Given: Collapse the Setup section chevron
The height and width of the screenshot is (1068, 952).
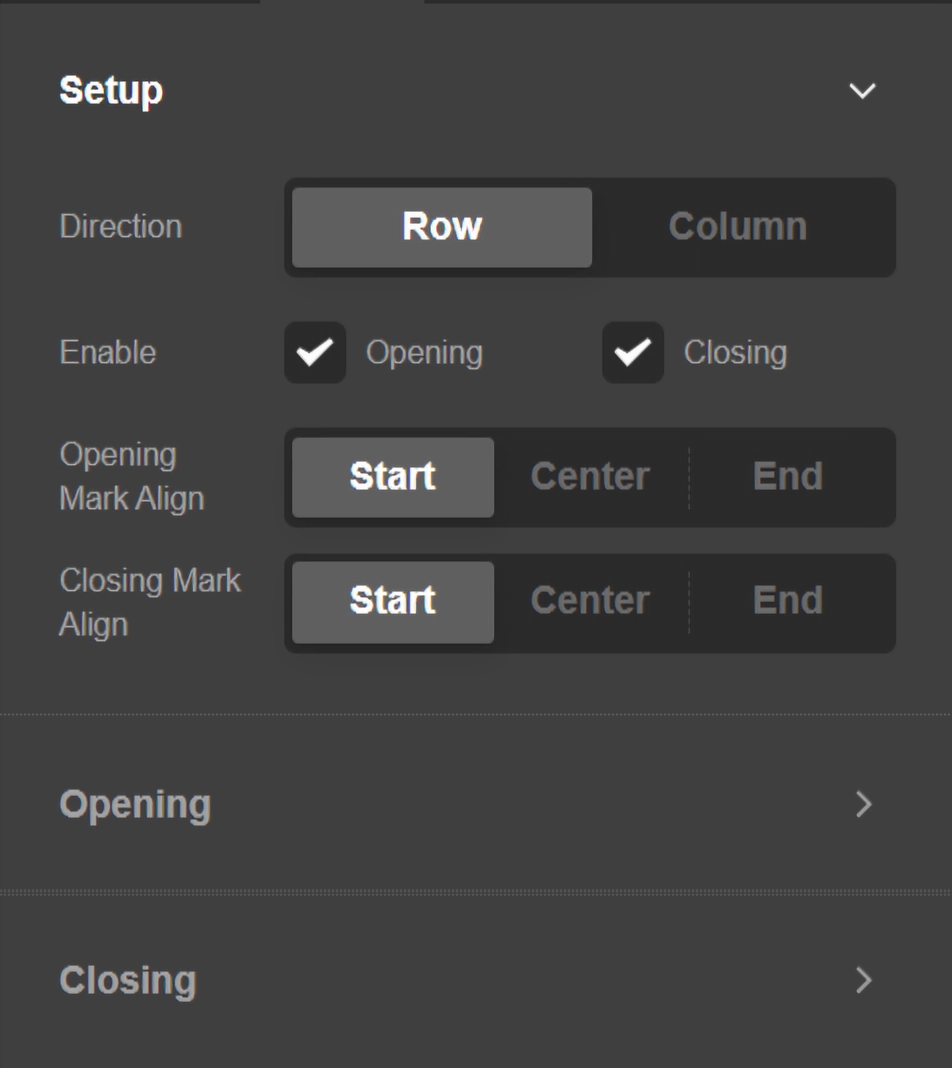Looking at the screenshot, I should point(861,90).
